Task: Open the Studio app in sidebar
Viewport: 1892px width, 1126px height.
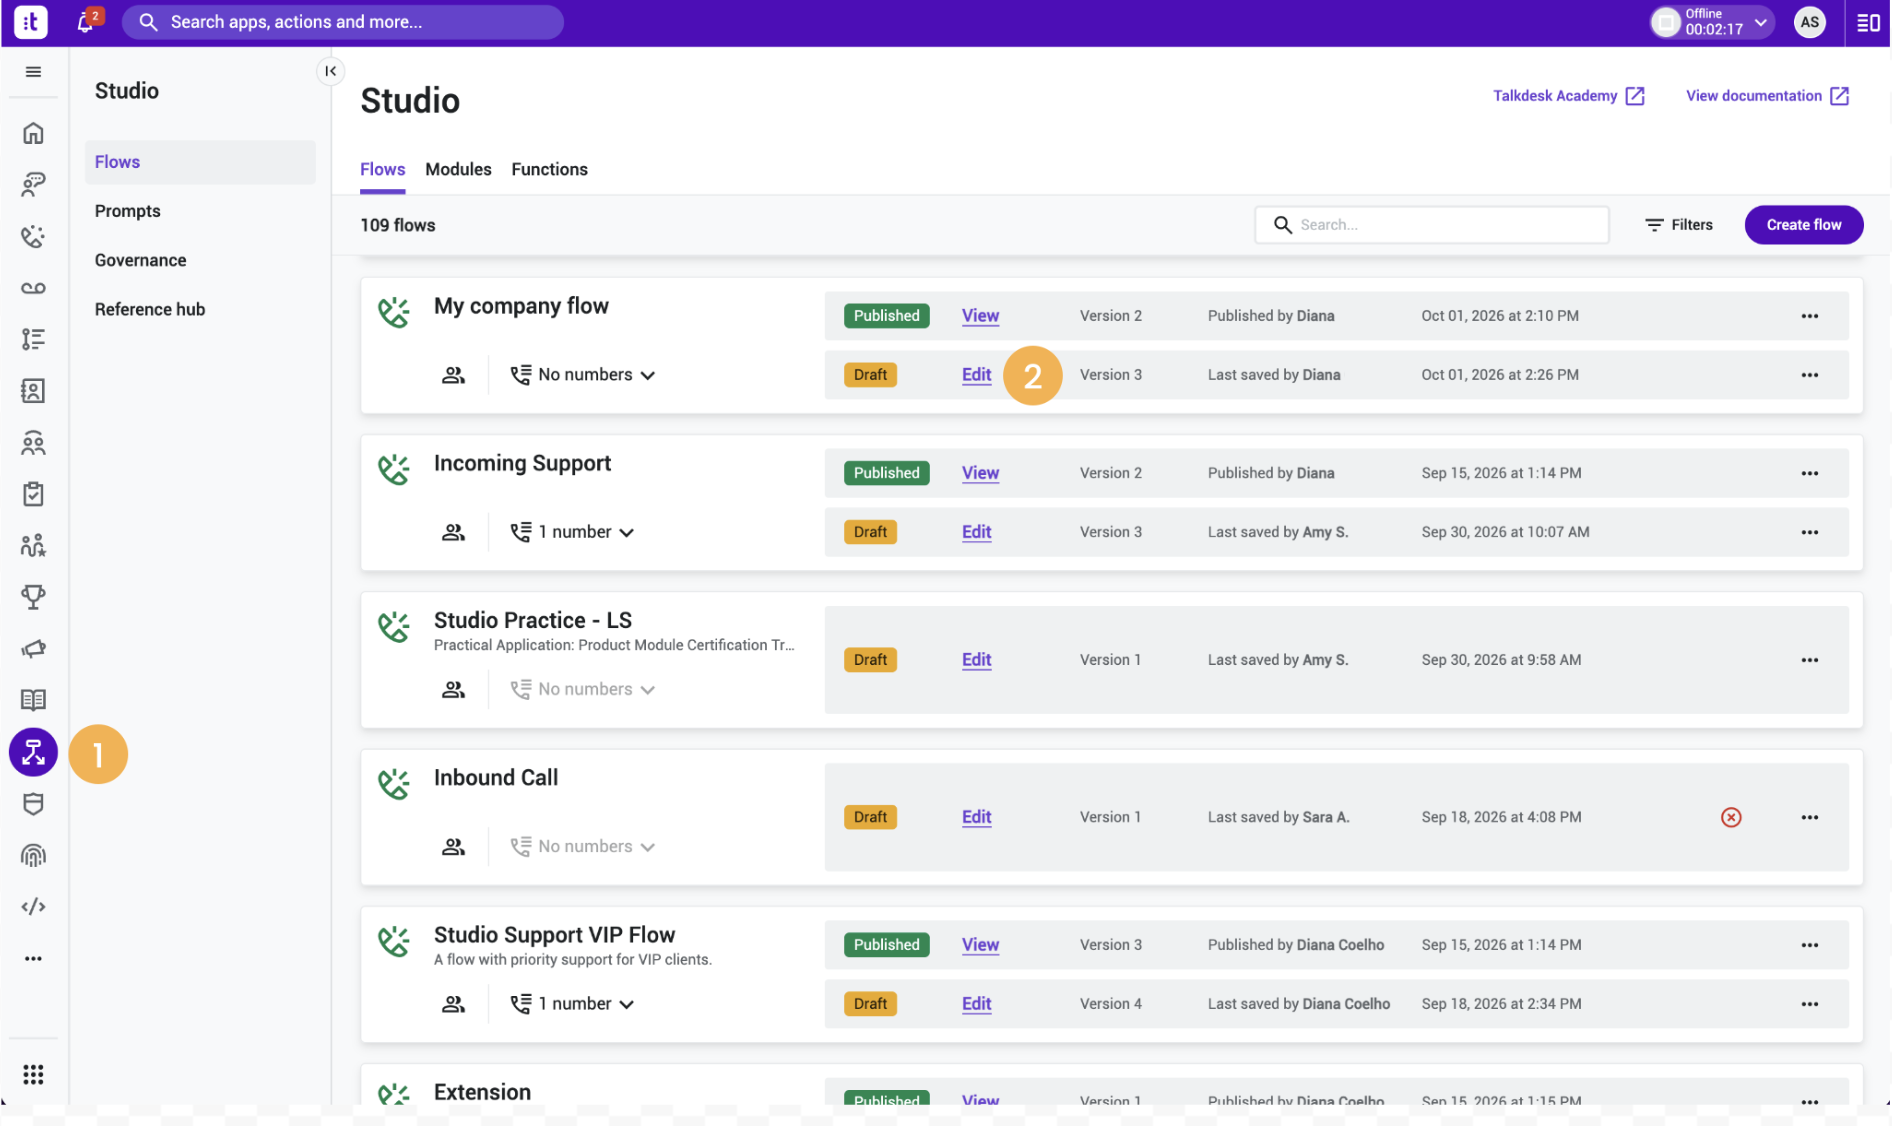Action: tap(33, 752)
